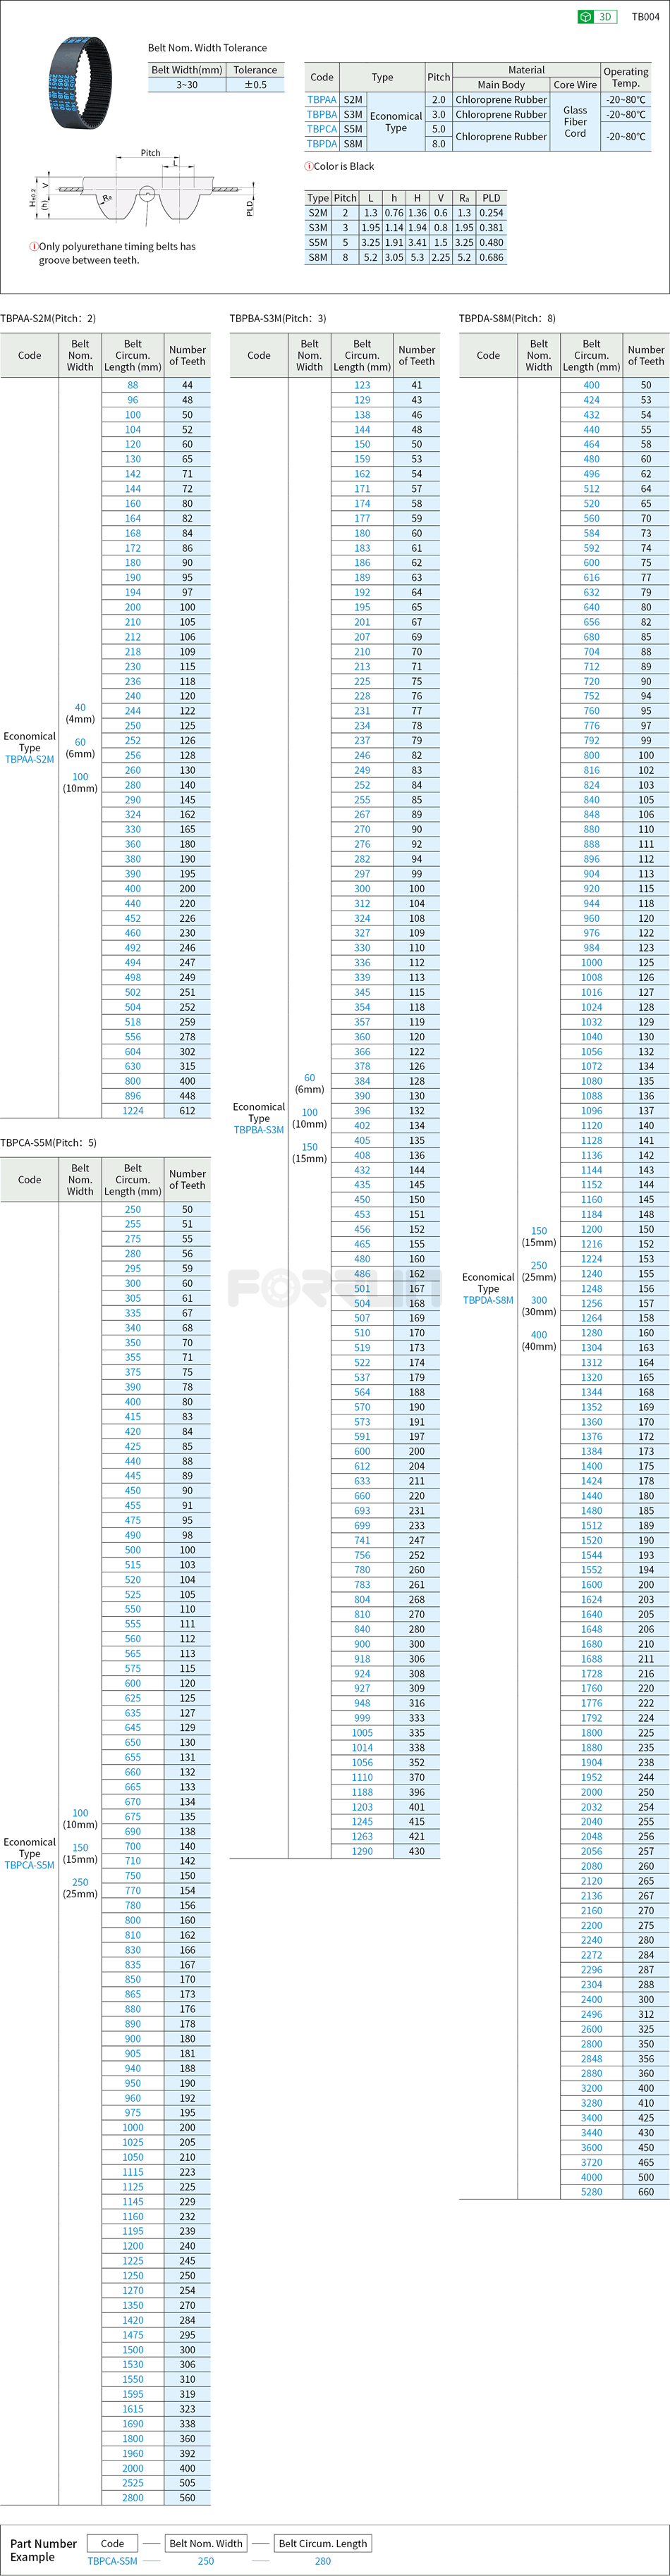Select the 300 (30mm) belt width option

click(539, 1306)
